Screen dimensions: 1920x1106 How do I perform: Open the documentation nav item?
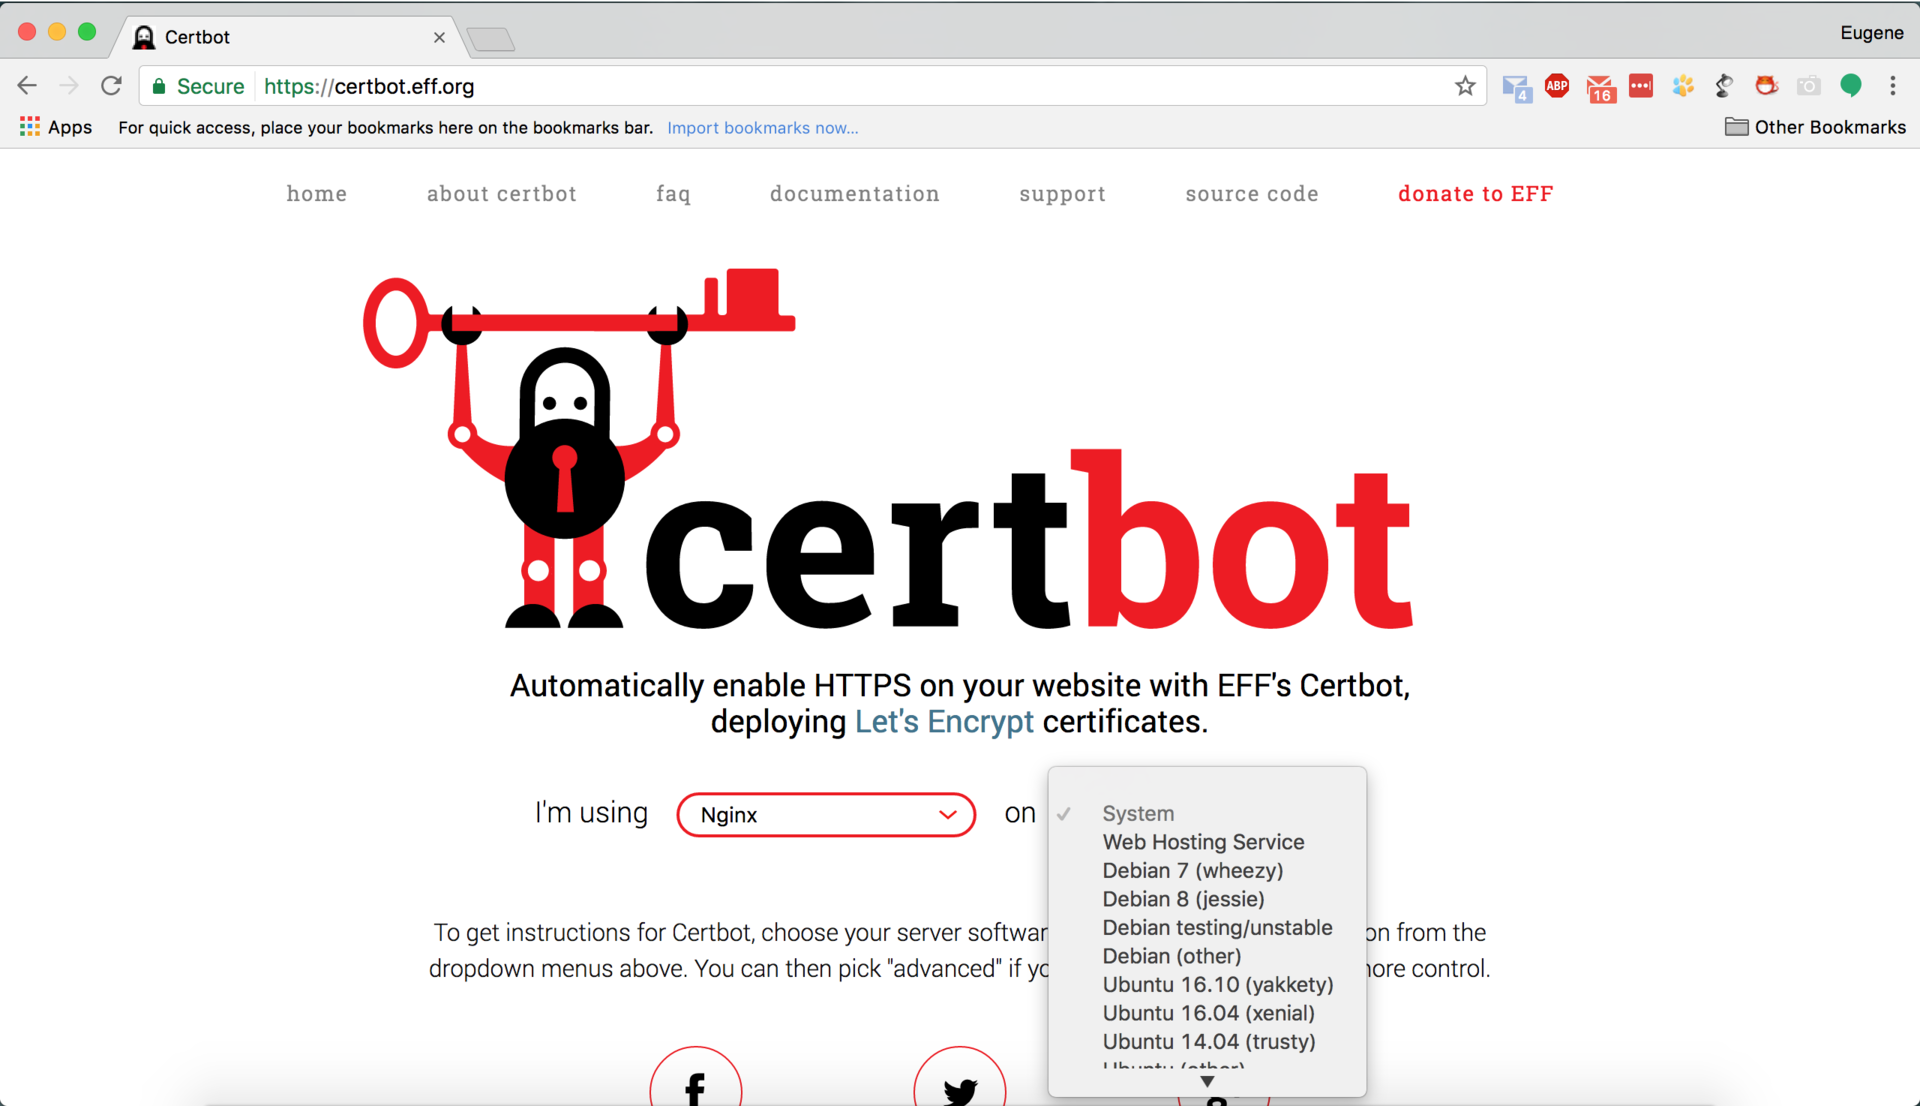[x=854, y=194]
